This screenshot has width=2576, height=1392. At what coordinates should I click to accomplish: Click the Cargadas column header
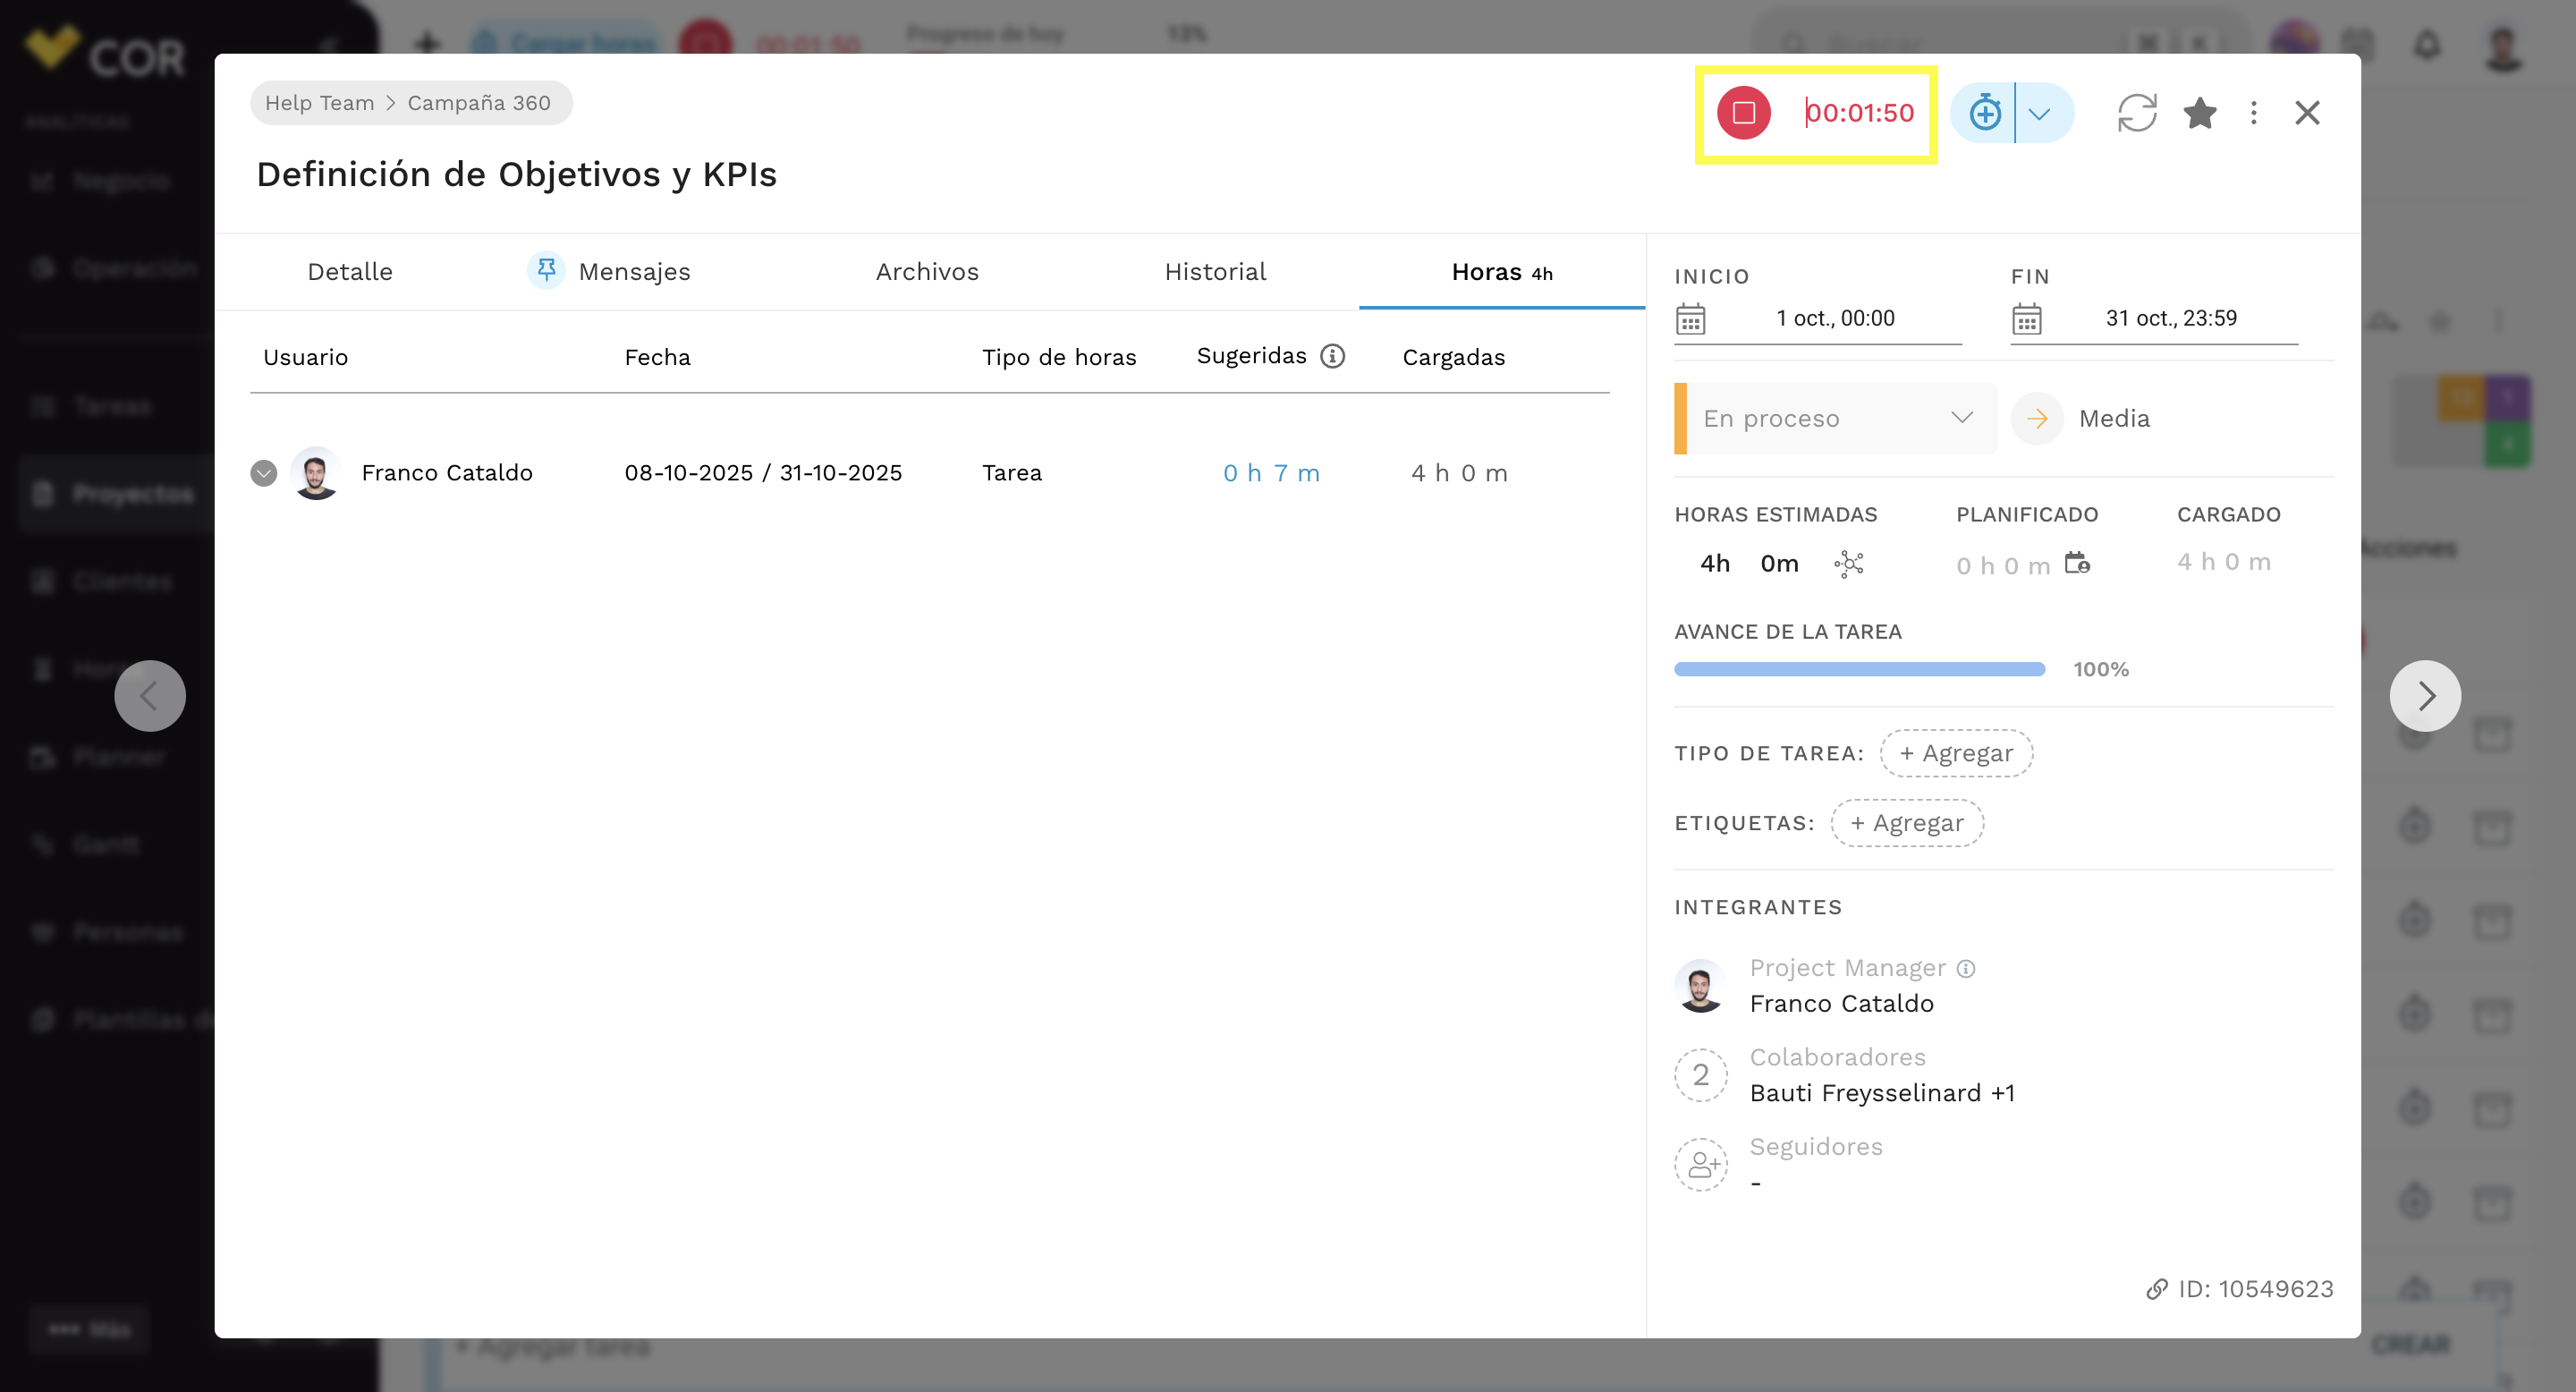point(1453,357)
